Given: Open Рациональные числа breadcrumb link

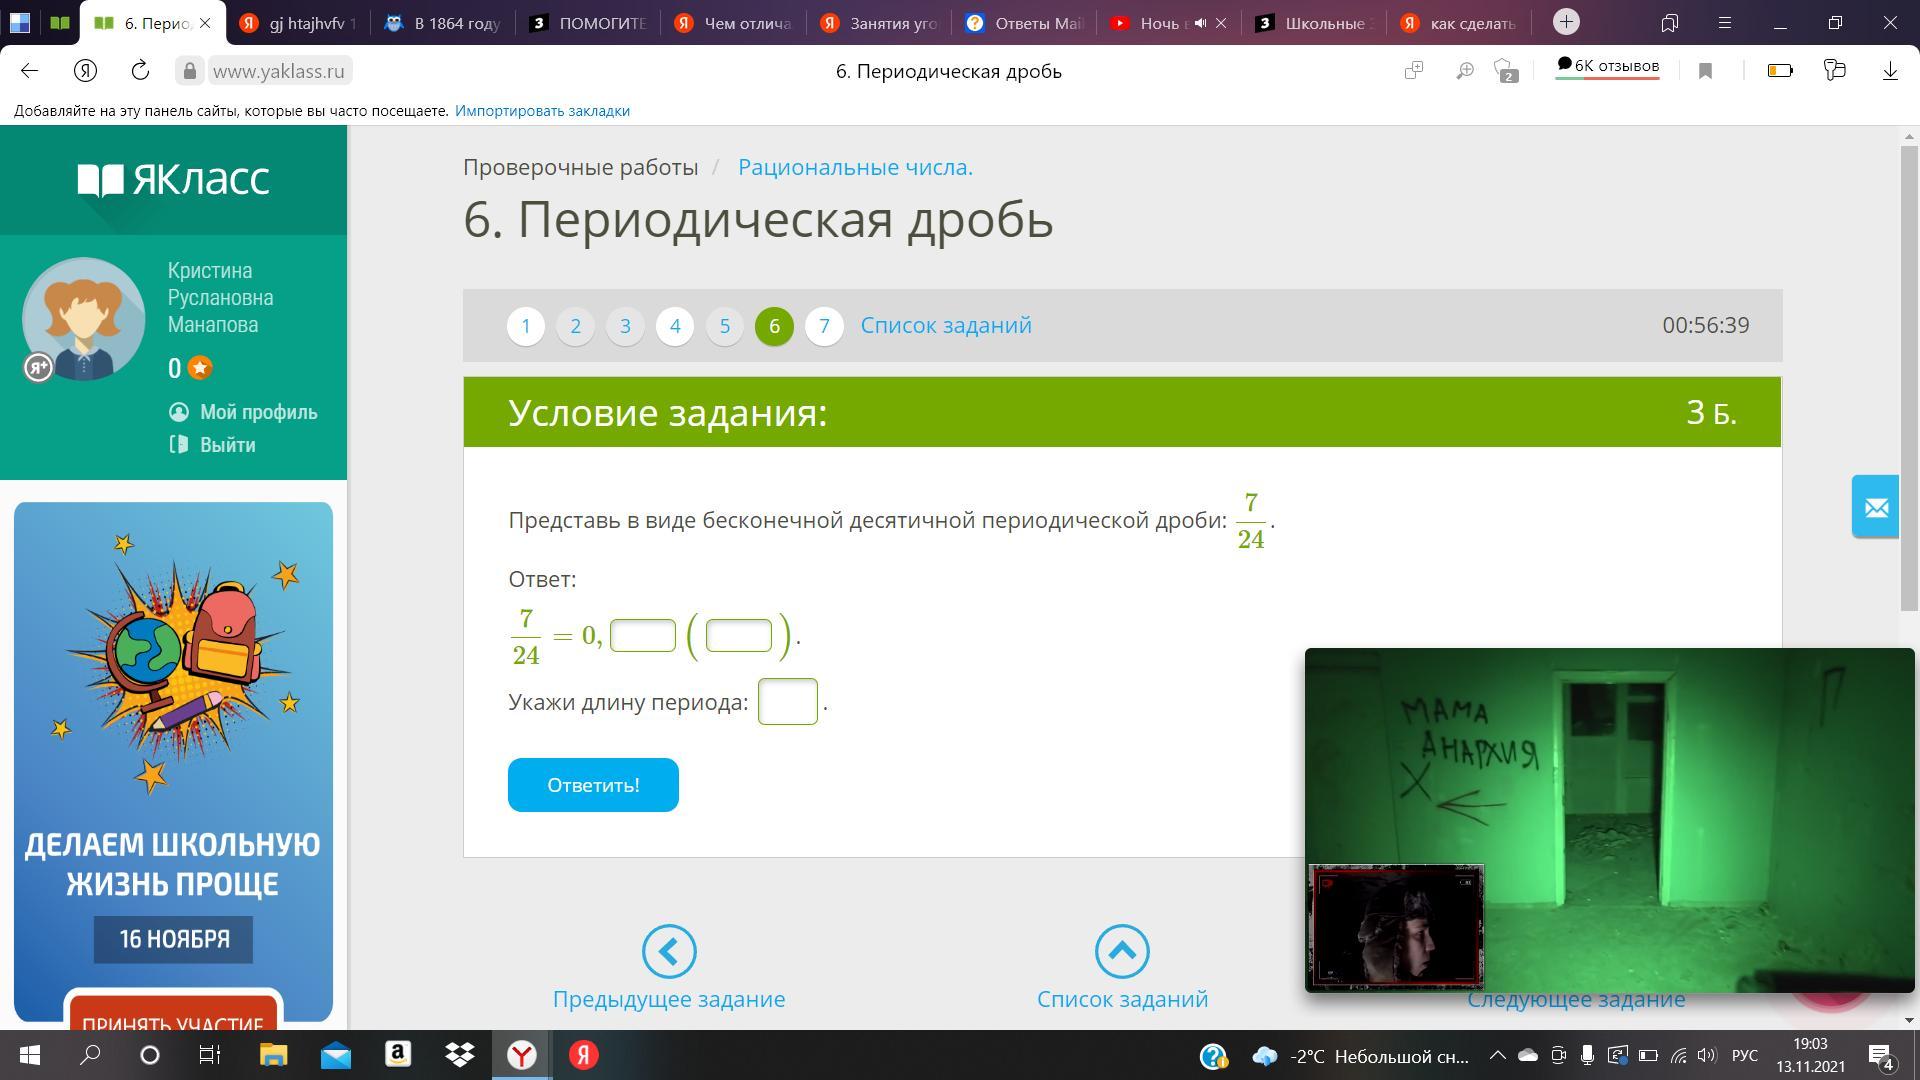Looking at the screenshot, I should pyautogui.click(x=855, y=167).
